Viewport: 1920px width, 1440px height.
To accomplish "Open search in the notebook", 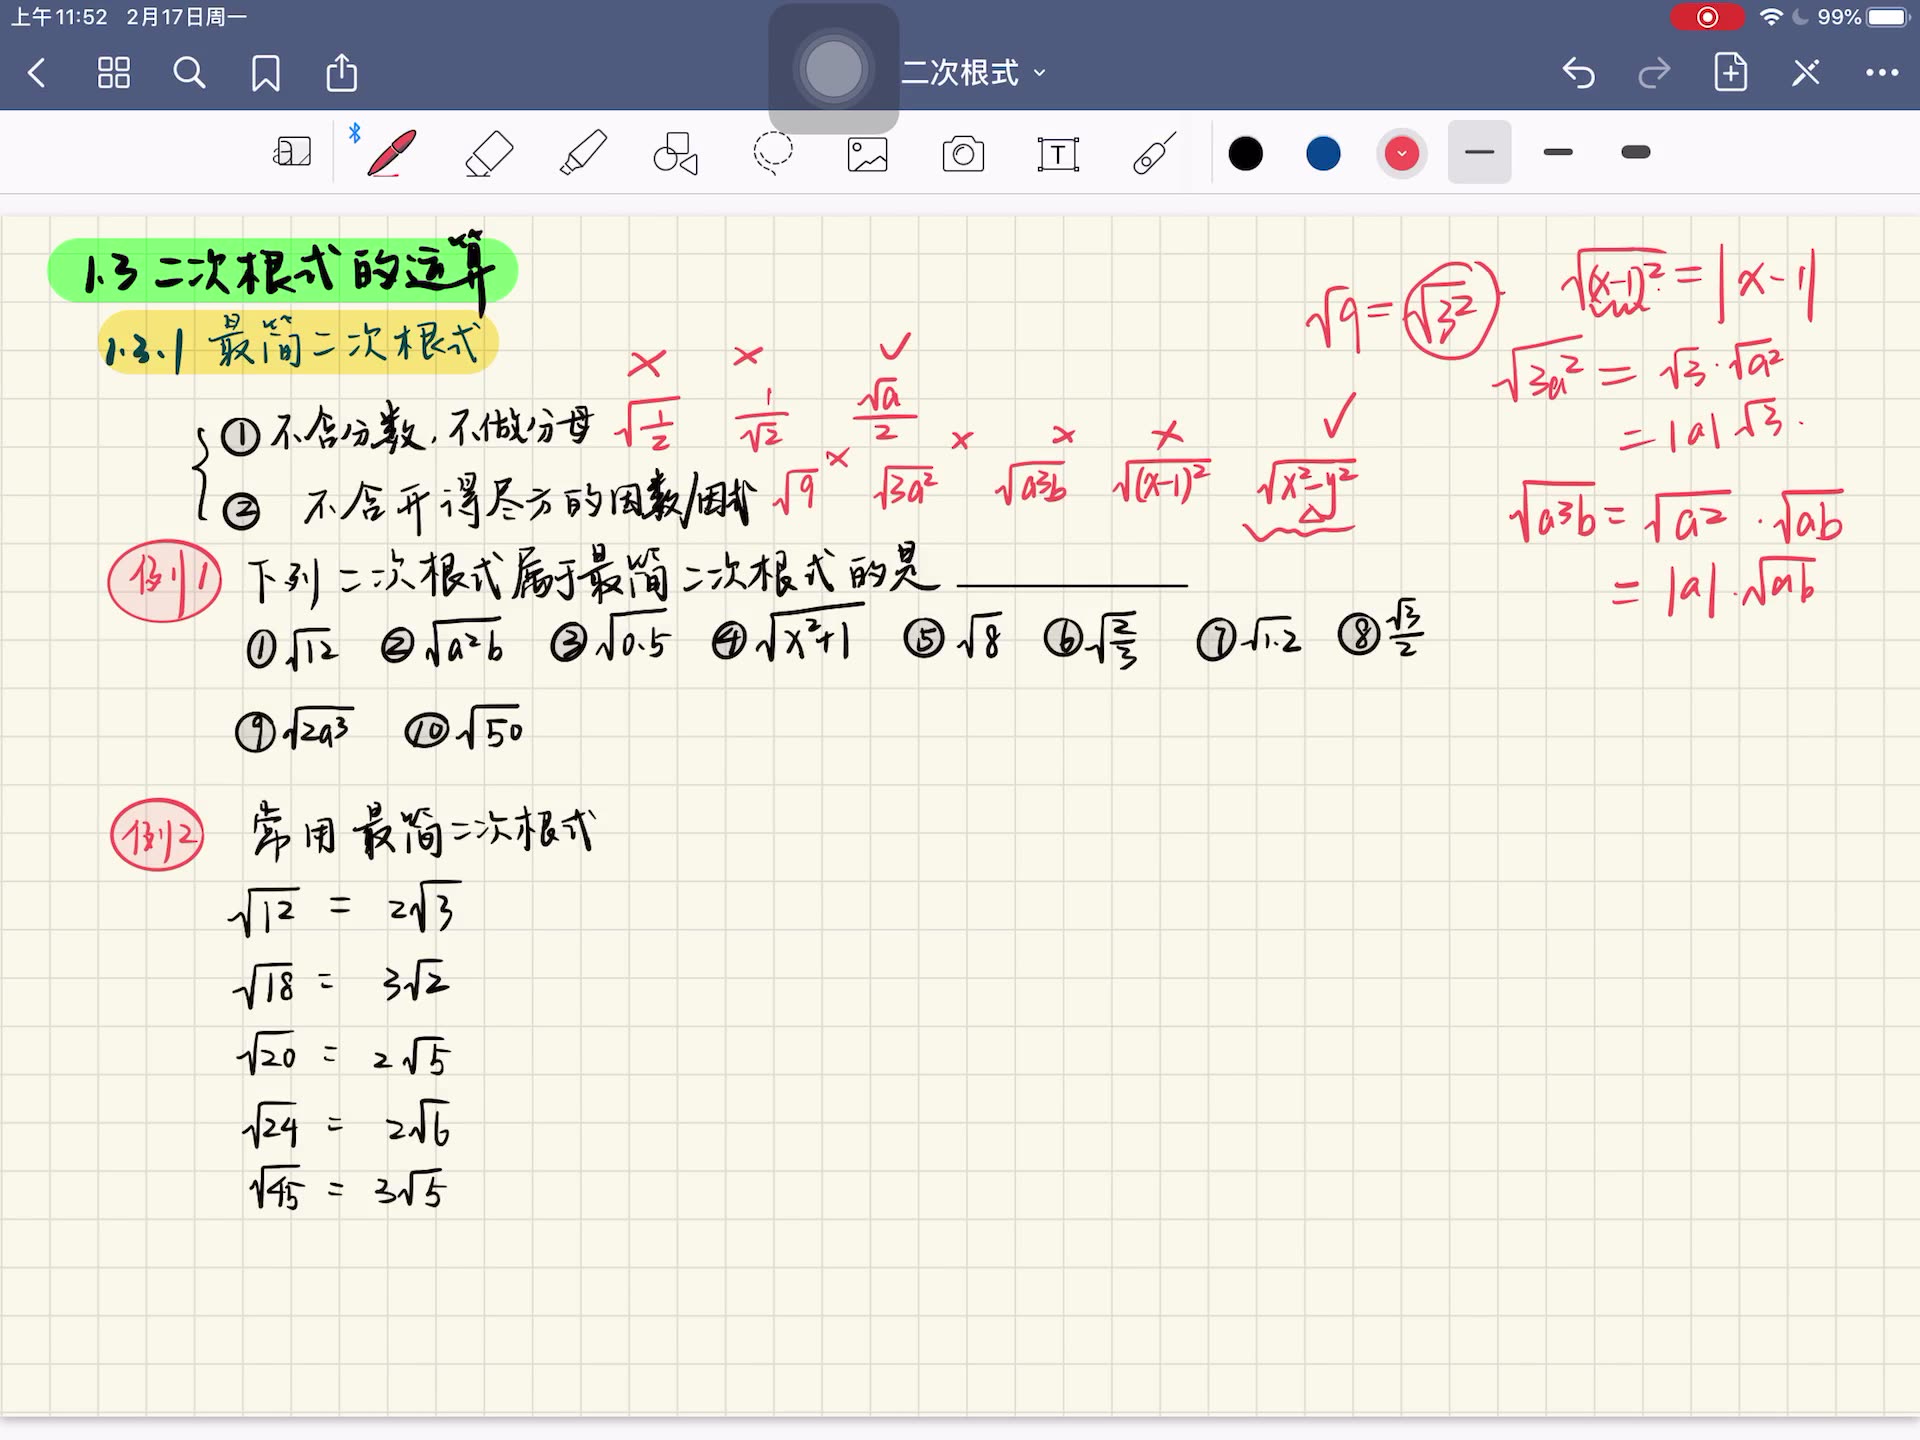I will (x=189, y=73).
